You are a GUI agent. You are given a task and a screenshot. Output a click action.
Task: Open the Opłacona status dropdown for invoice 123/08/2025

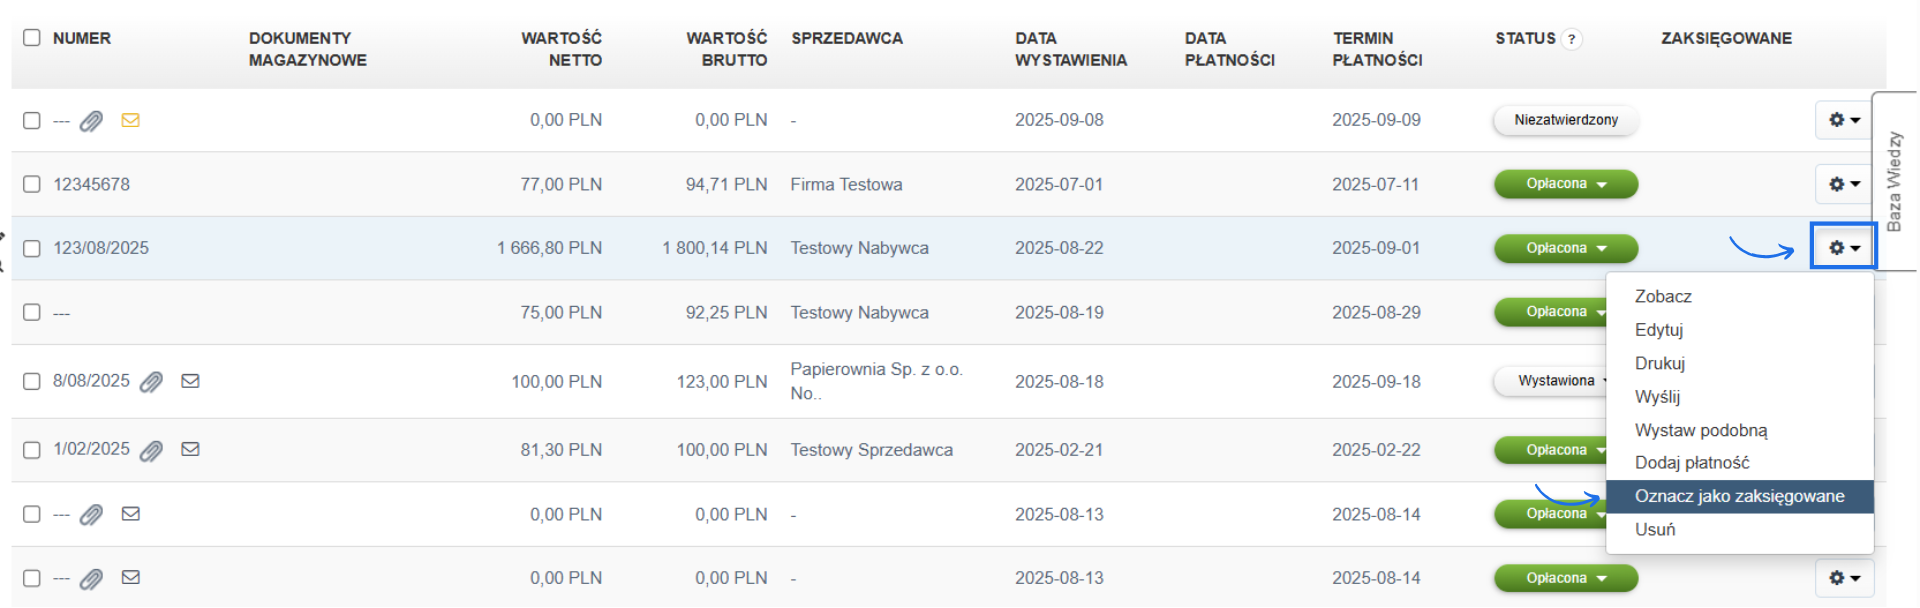click(1565, 248)
